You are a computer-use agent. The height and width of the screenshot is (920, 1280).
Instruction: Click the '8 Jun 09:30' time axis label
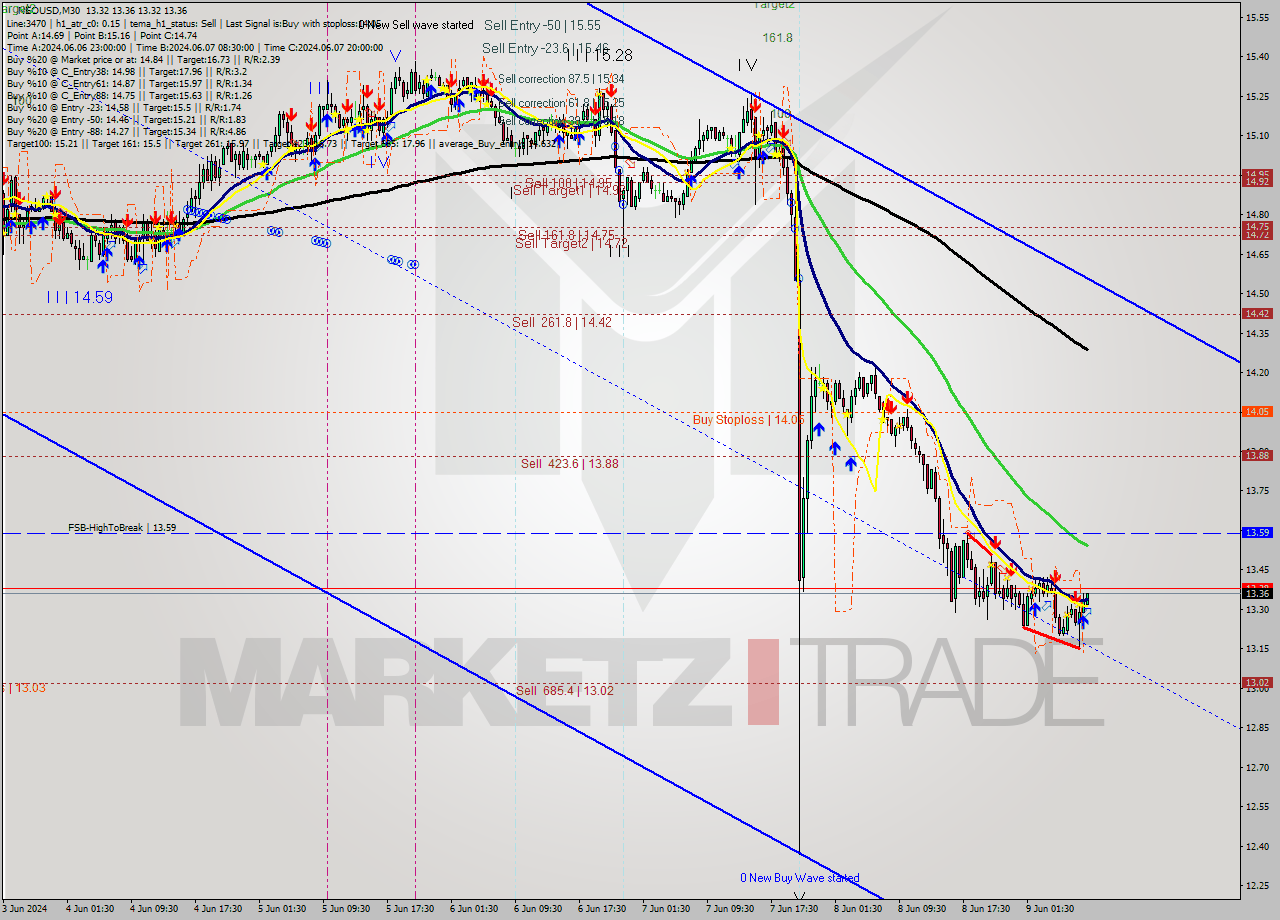point(922,909)
